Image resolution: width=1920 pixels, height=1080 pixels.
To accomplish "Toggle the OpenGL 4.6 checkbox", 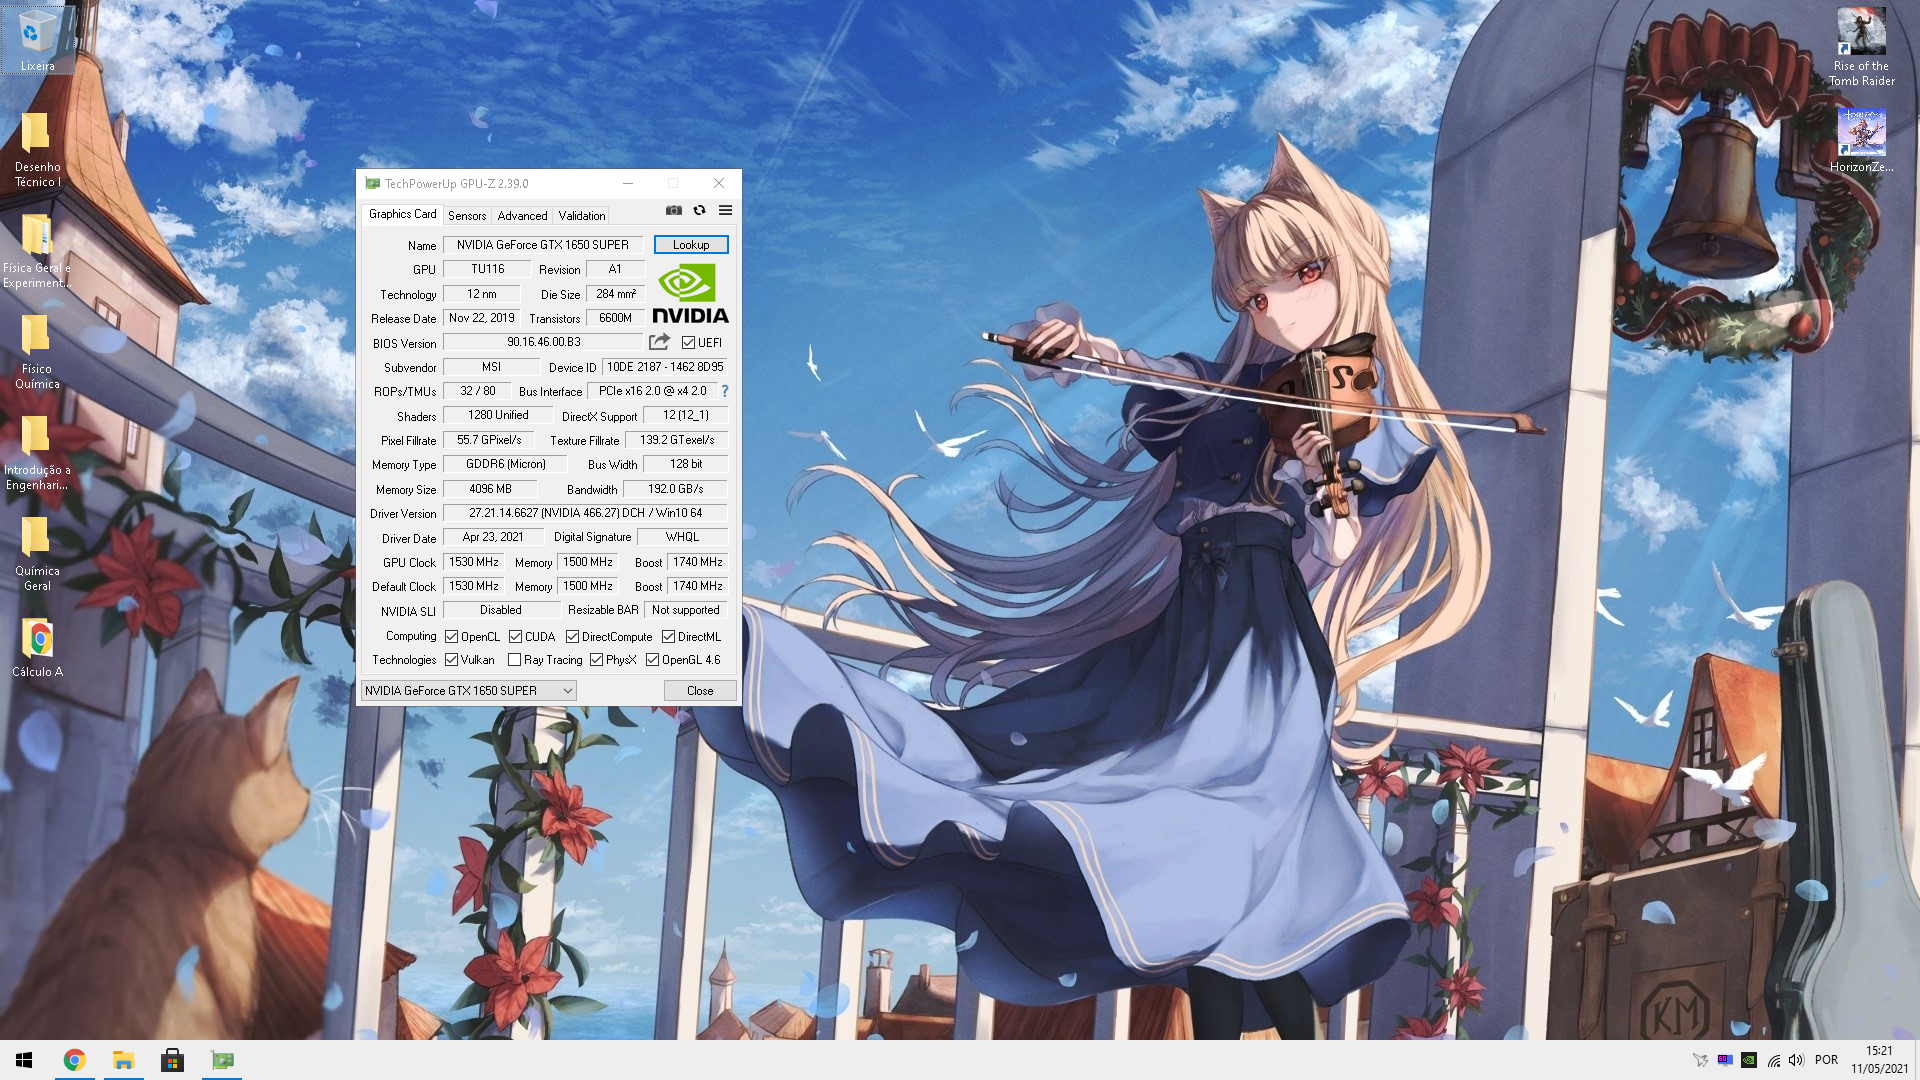I will click(652, 659).
